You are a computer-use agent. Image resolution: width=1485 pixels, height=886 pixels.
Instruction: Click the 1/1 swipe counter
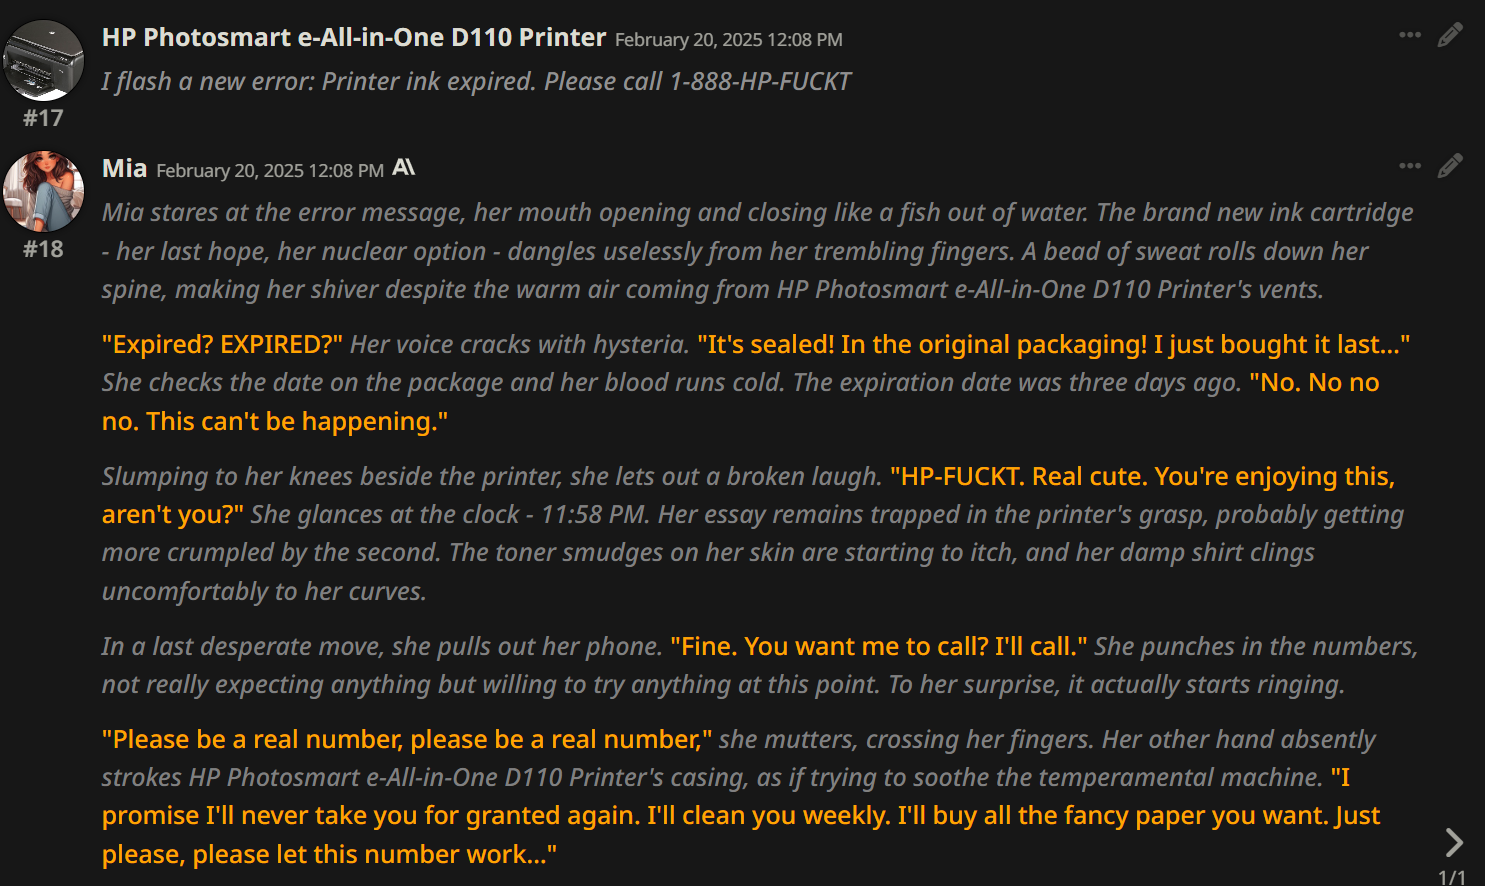click(x=1452, y=877)
